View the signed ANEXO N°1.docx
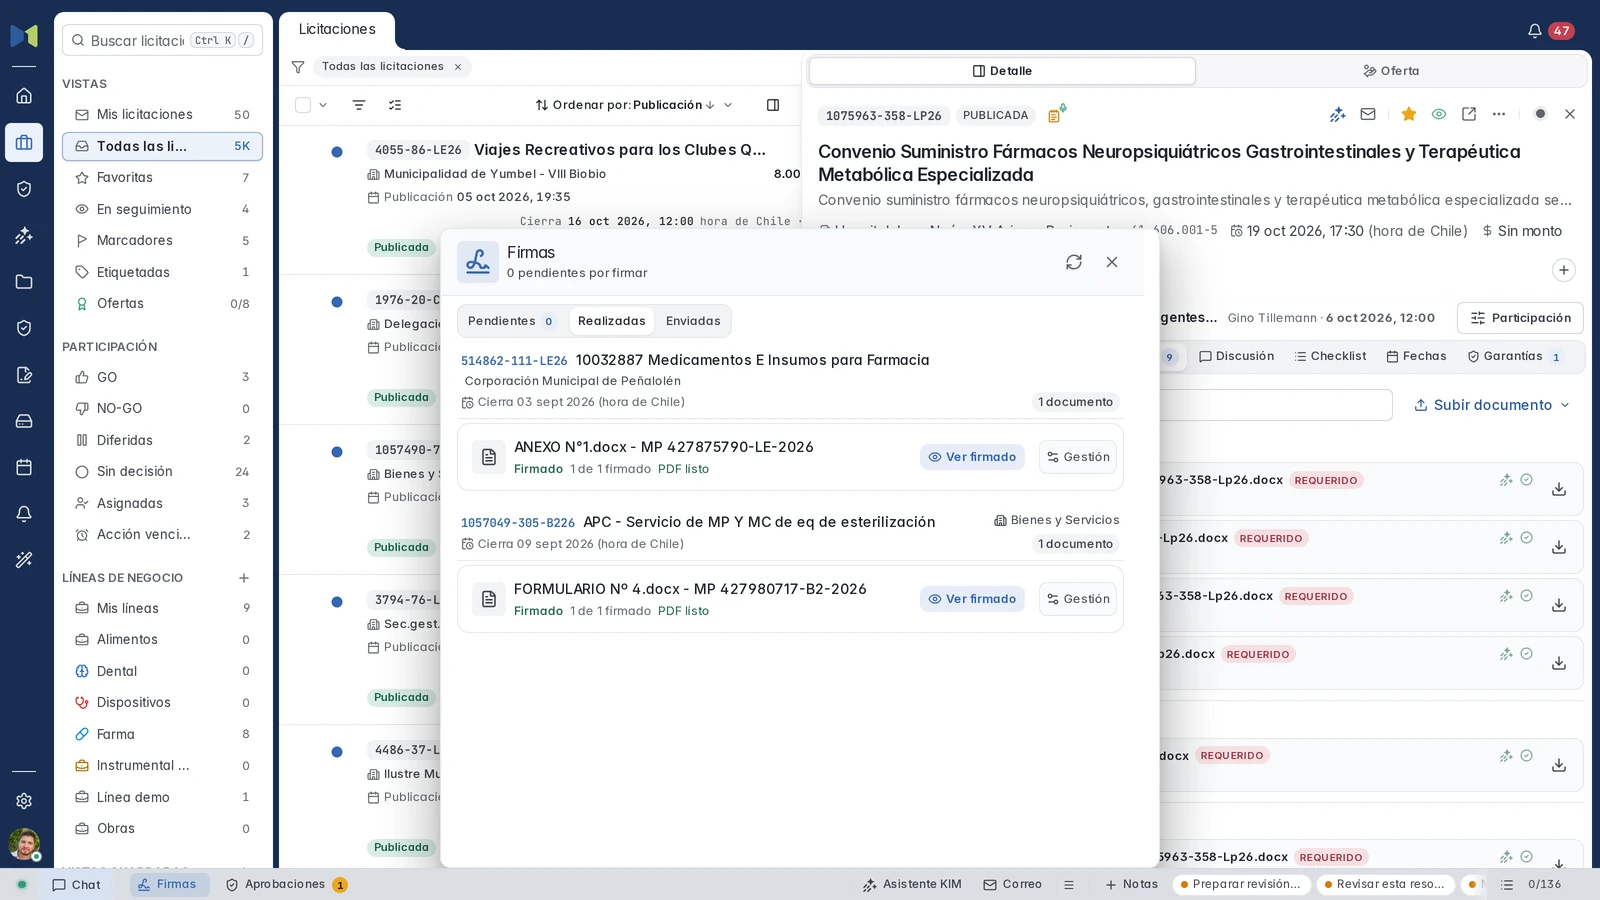1600x900 pixels. 972,457
